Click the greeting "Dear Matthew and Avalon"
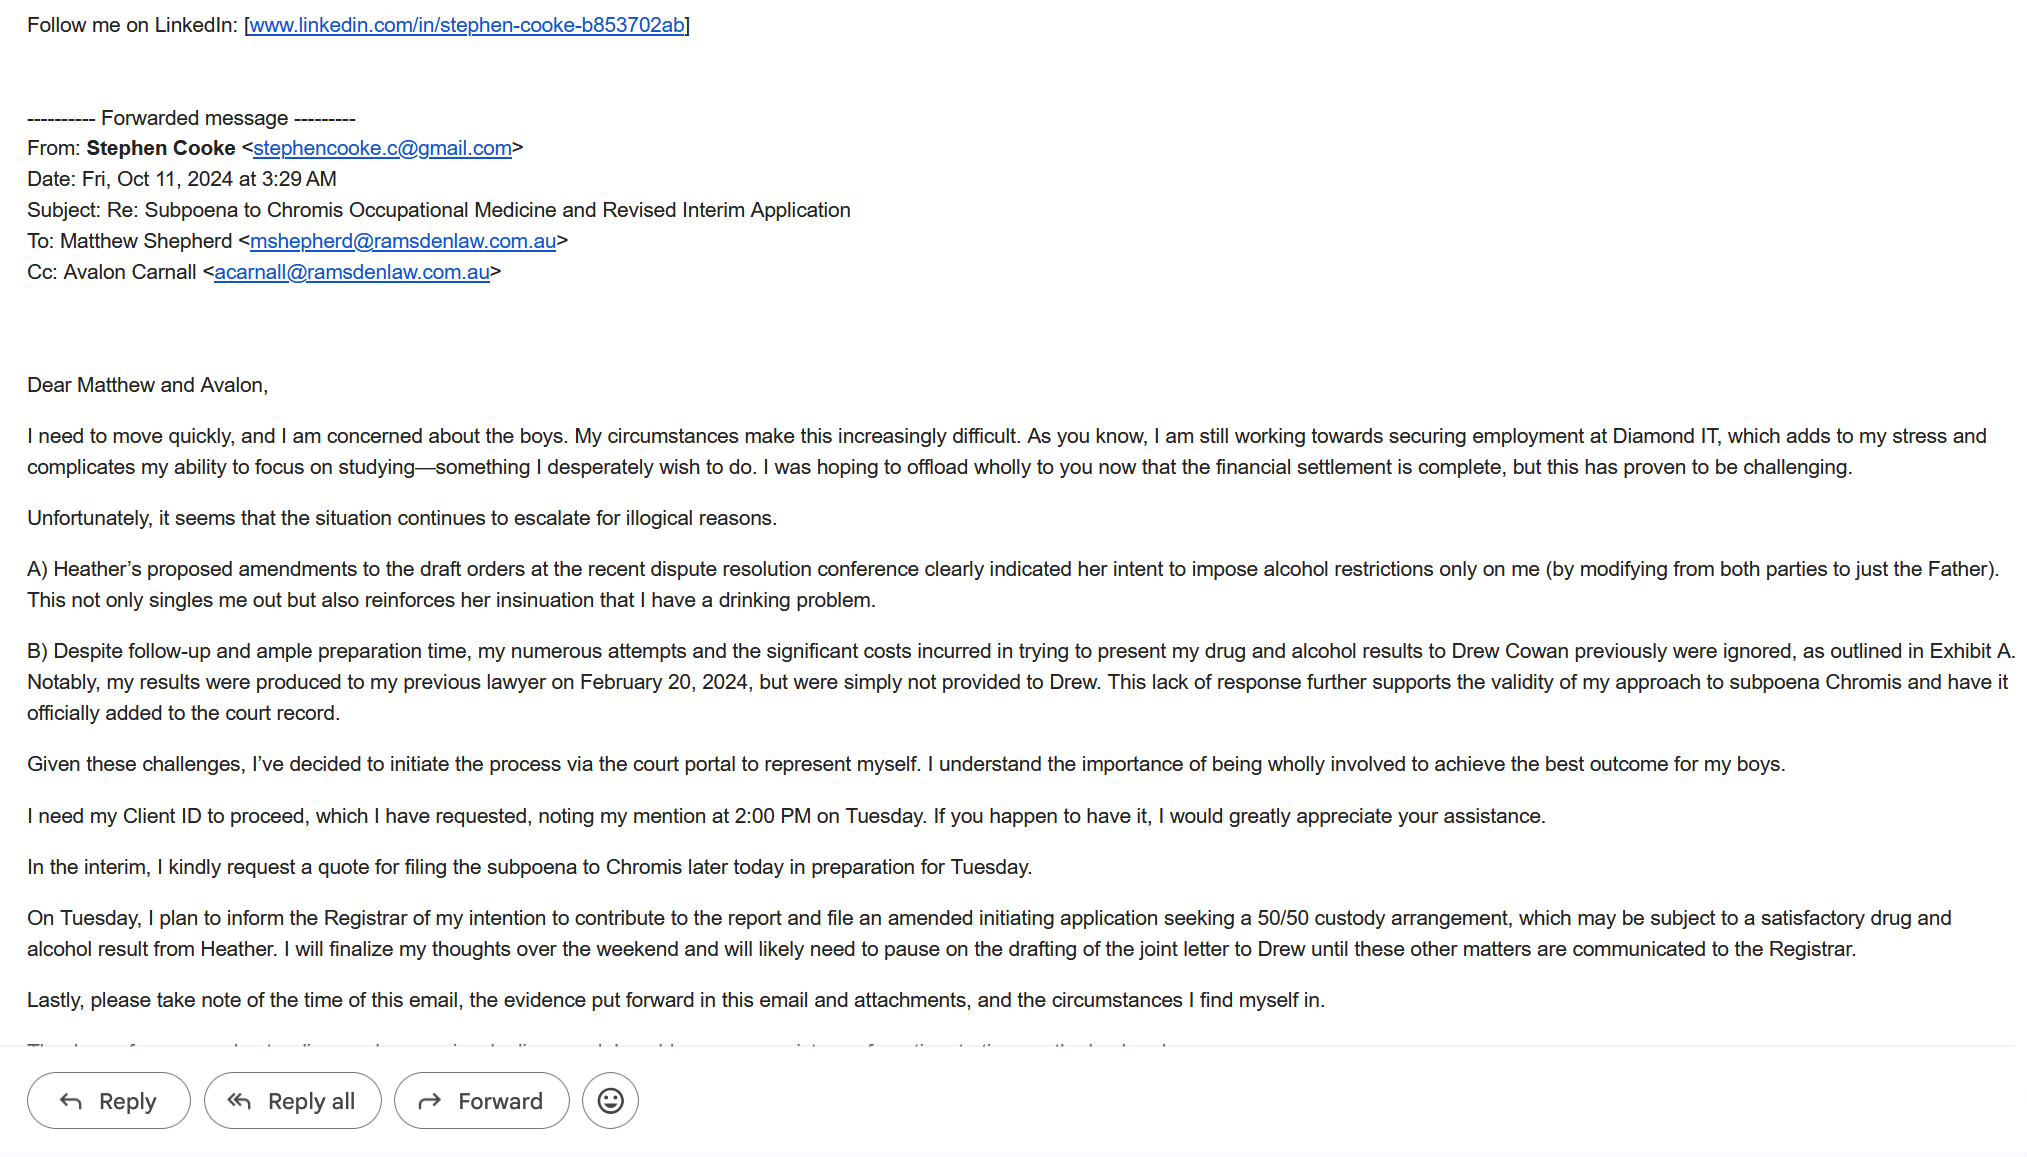This screenshot has width=2027, height=1157. pyautogui.click(x=147, y=385)
